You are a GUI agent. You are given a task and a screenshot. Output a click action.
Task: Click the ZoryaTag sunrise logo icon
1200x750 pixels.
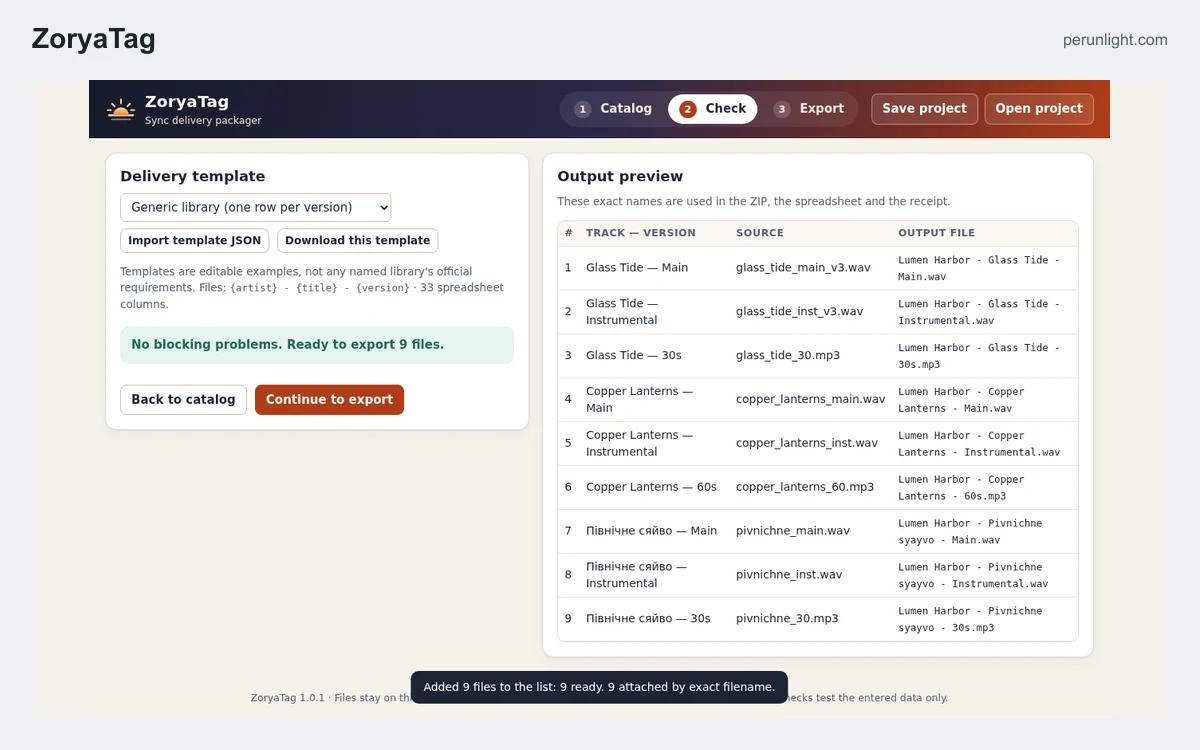click(121, 109)
